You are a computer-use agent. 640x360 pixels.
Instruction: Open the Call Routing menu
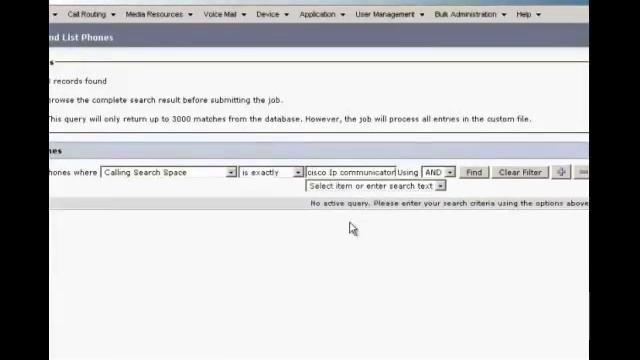pyautogui.click(x=91, y=14)
